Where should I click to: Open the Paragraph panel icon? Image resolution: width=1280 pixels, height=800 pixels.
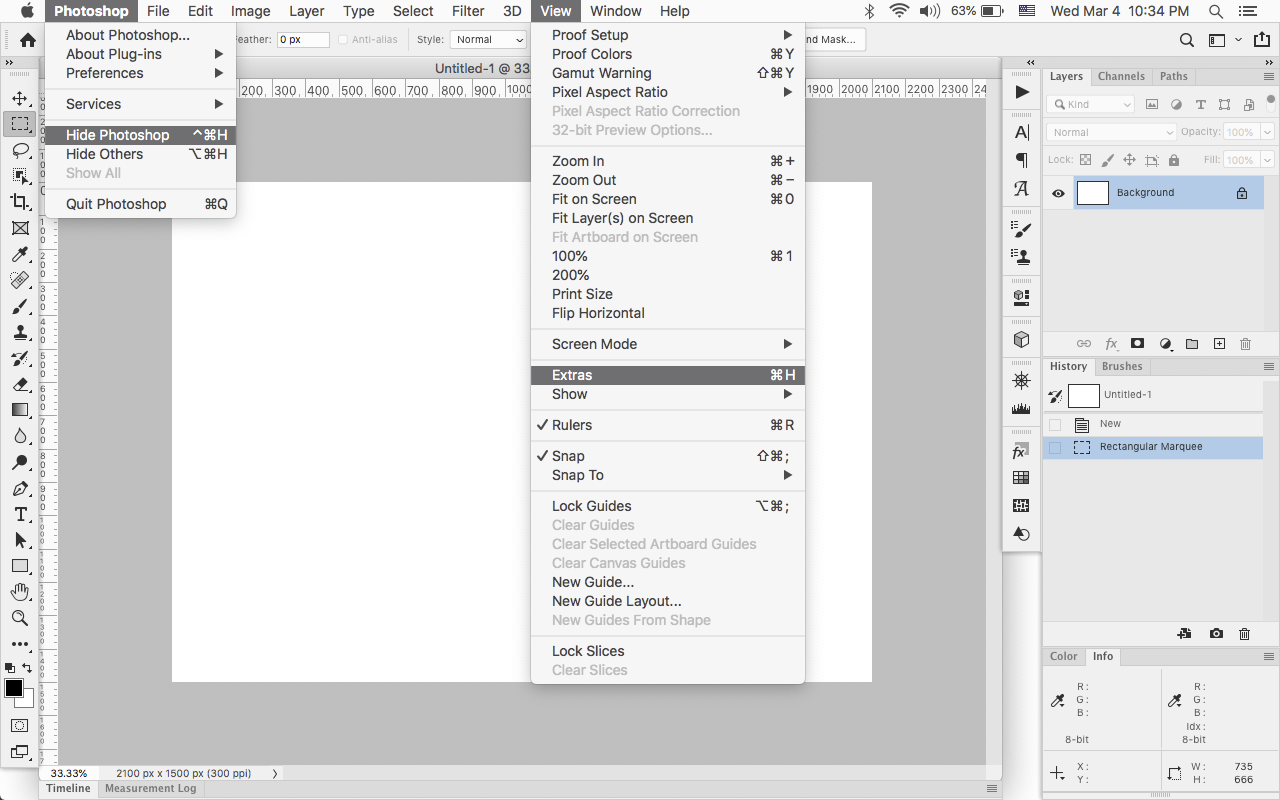click(x=1021, y=160)
